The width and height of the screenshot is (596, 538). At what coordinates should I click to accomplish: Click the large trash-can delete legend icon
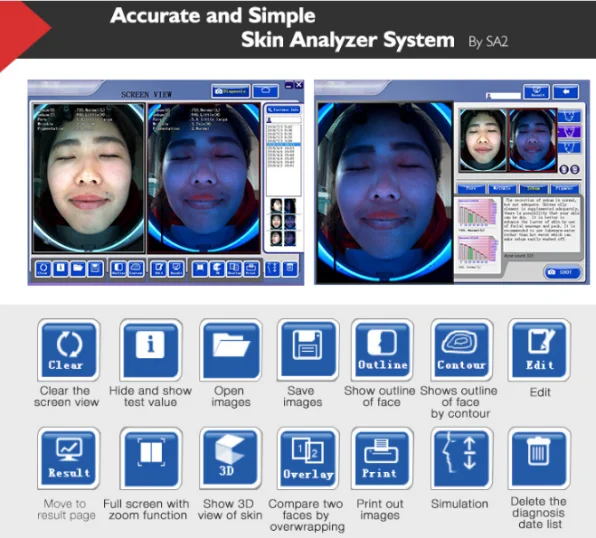tap(539, 458)
